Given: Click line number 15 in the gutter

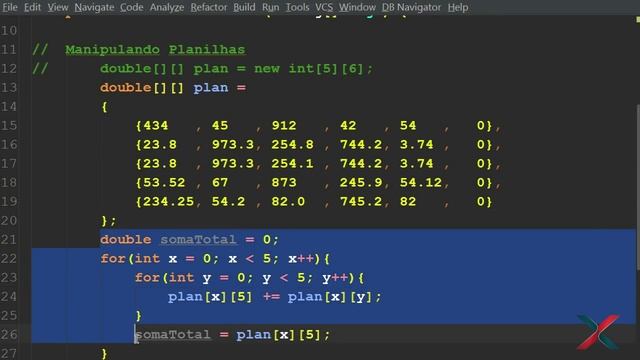Looking at the screenshot, I should (x=9, y=126).
